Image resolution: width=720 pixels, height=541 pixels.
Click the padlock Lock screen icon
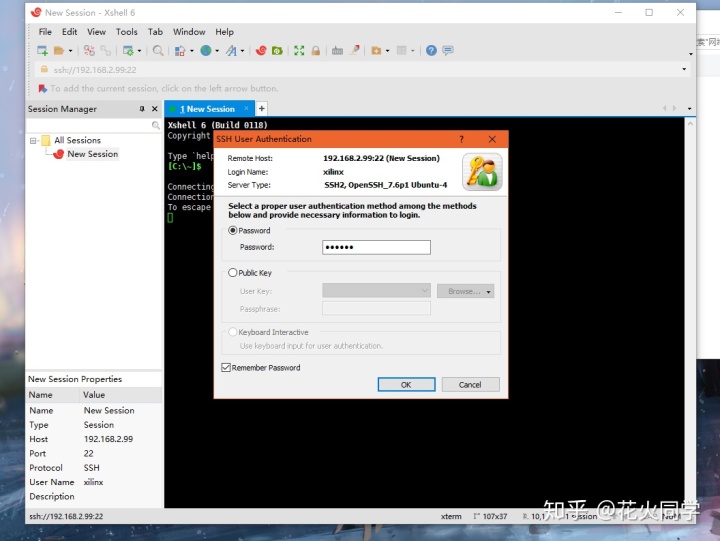[315, 51]
